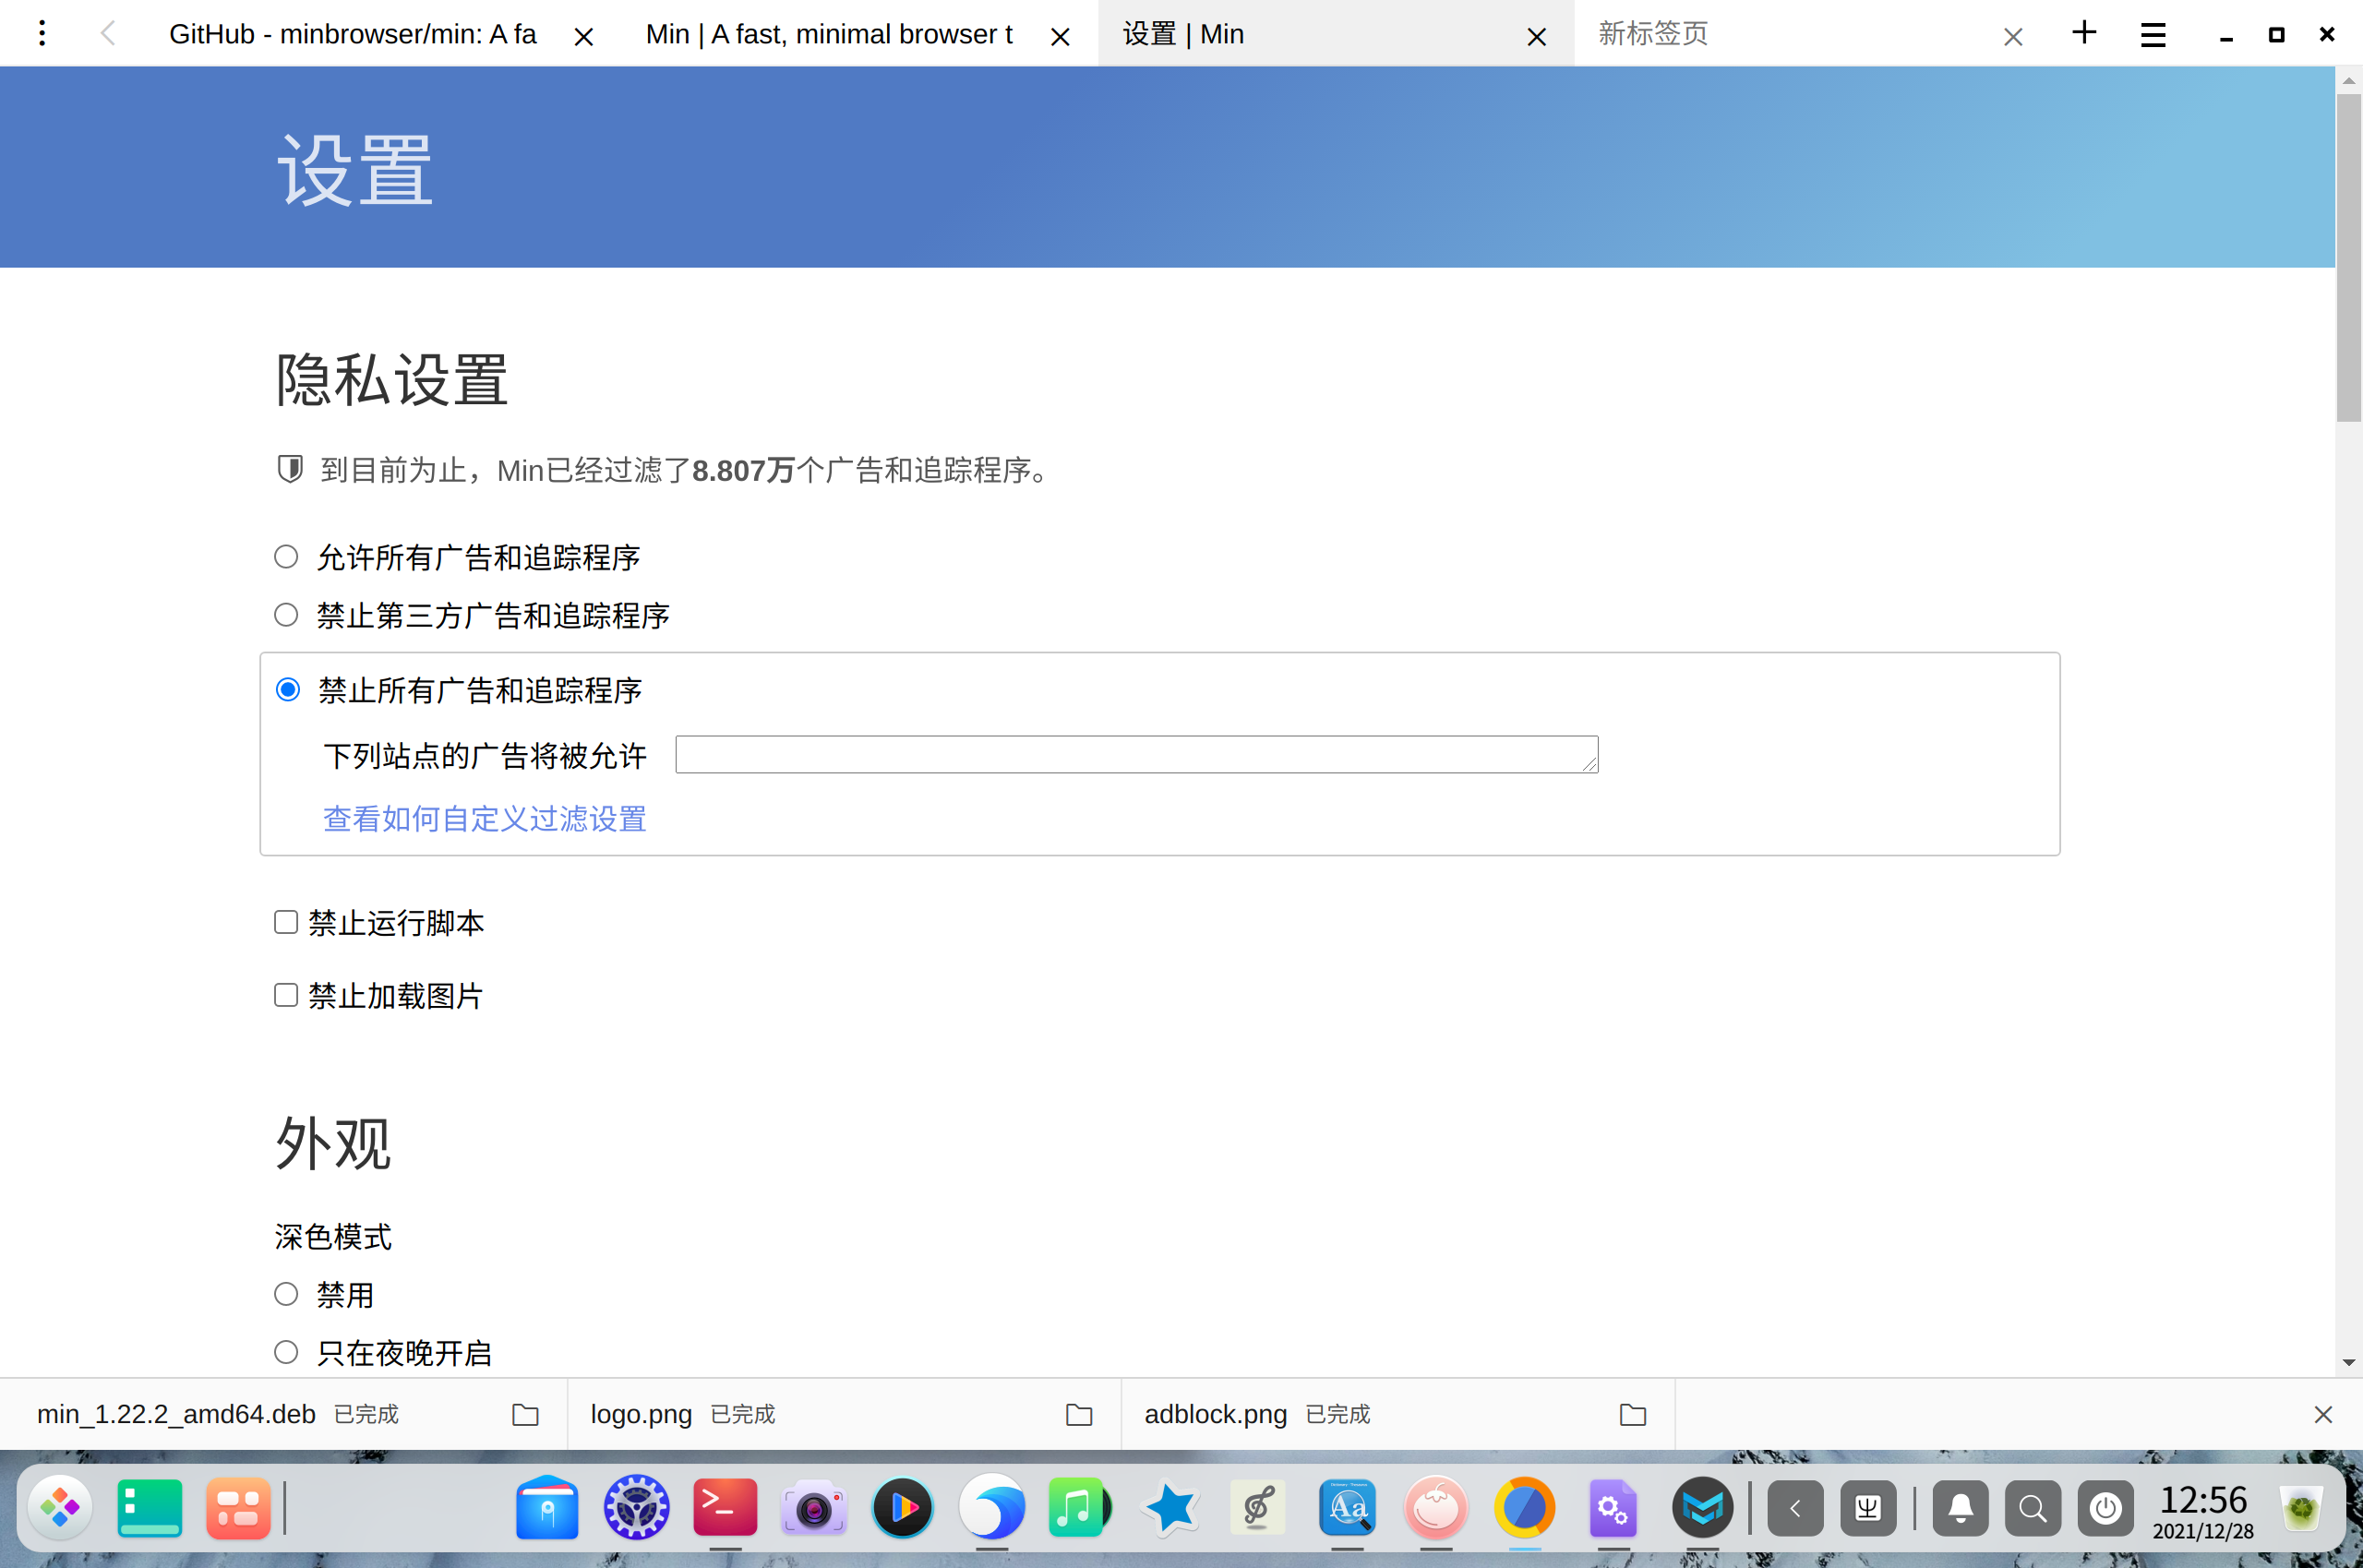Image resolution: width=2363 pixels, height=1568 pixels.
Task: Click the back navigation arrow
Action: pos(108,34)
